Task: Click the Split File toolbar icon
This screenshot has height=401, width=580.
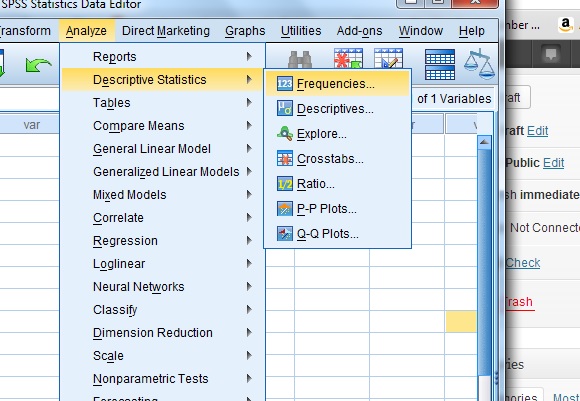Action: pyautogui.click(x=440, y=64)
